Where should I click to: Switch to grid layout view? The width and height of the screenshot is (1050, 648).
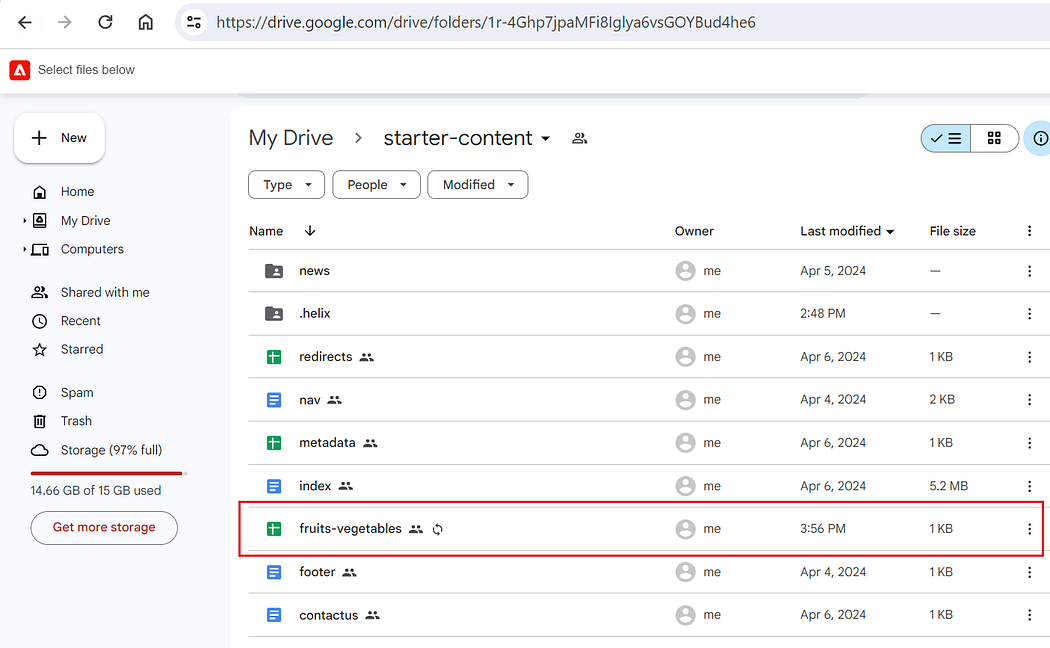tap(994, 139)
